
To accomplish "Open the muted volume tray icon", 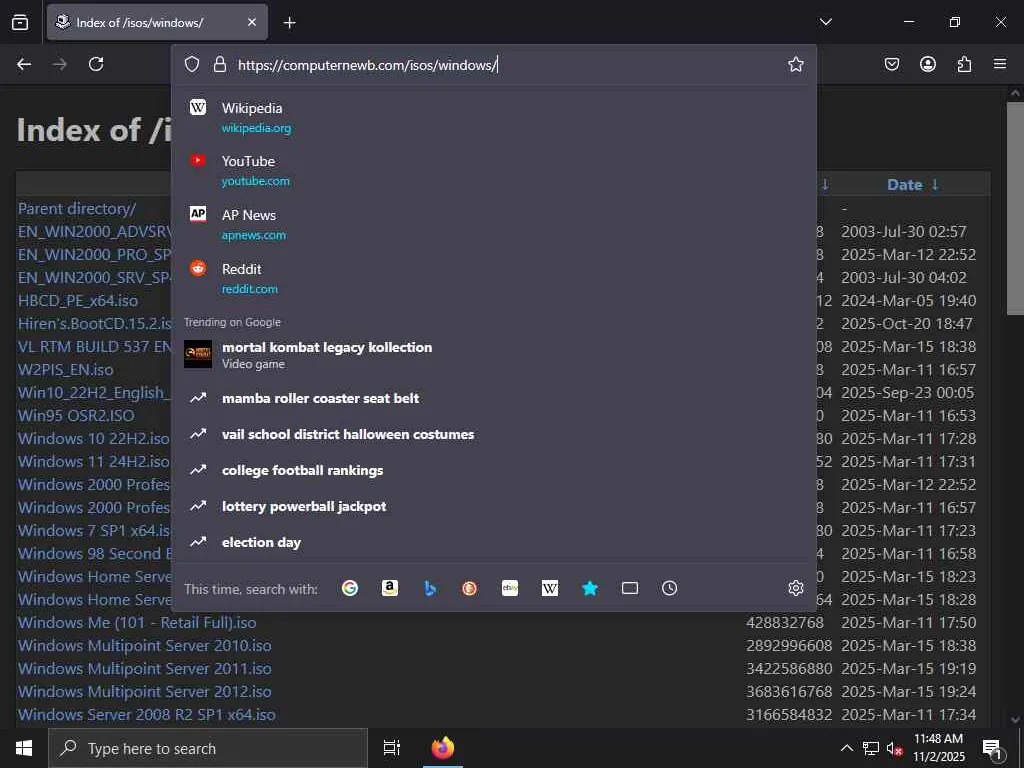I will click(894, 748).
